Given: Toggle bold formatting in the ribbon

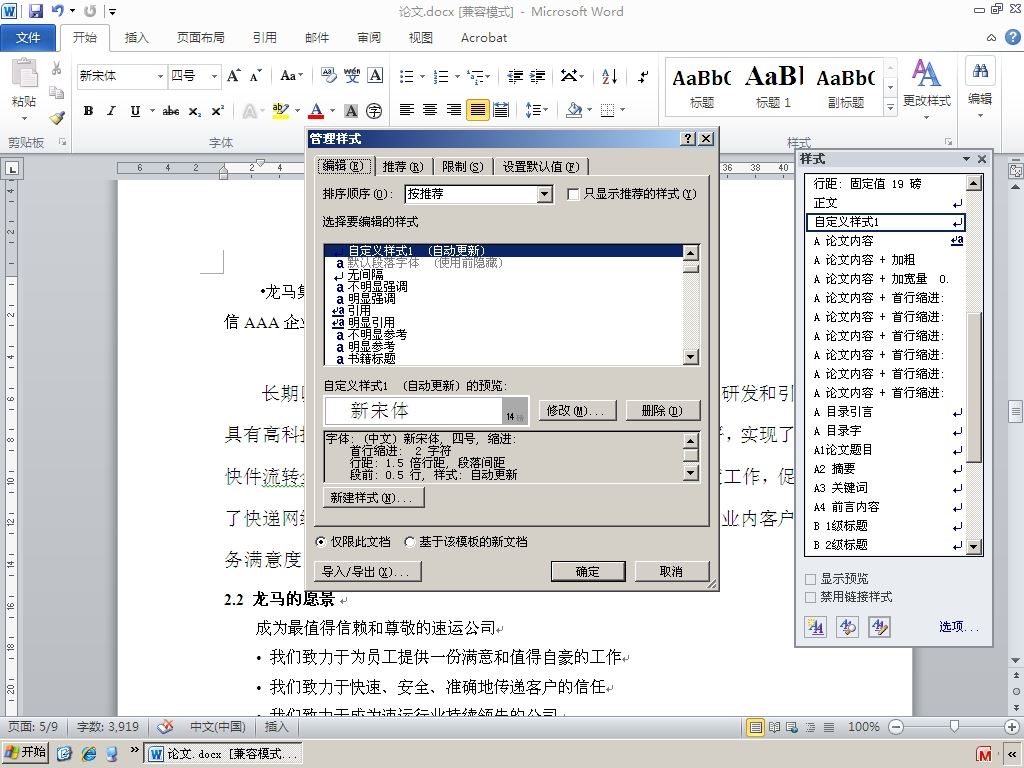Looking at the screenshot, I should (x=88, y=111).
